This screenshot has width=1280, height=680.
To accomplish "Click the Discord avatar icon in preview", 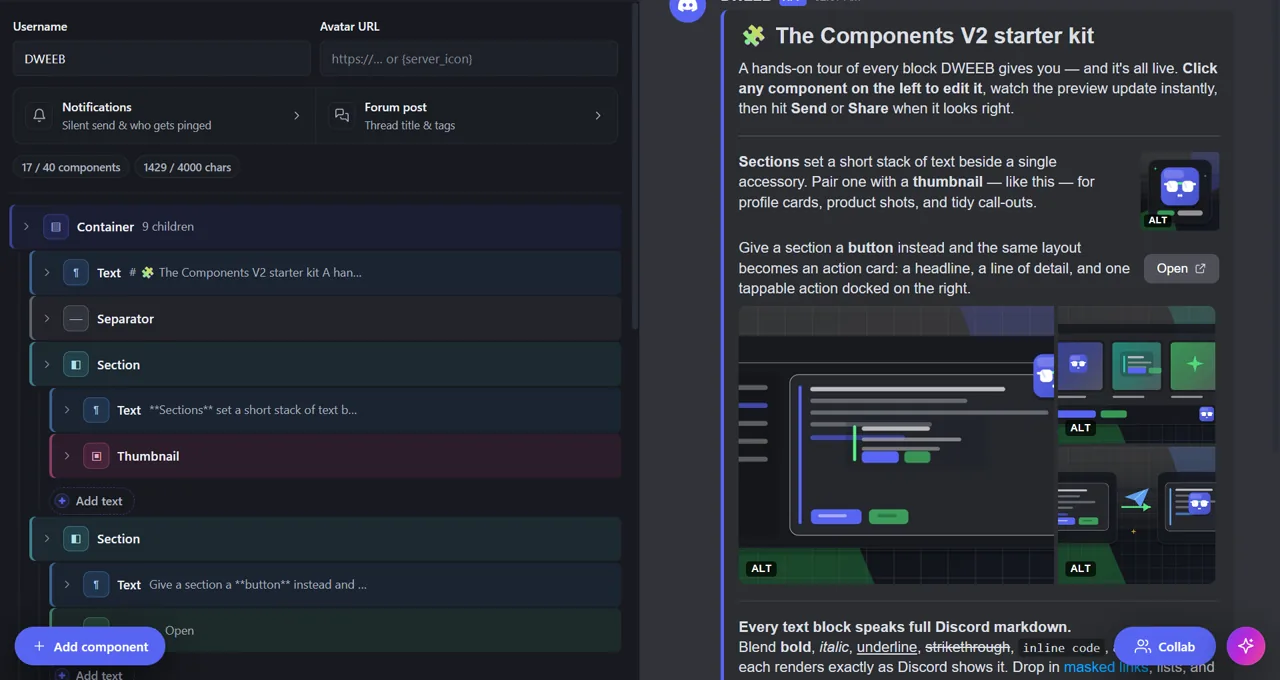I will pos(687,6).
